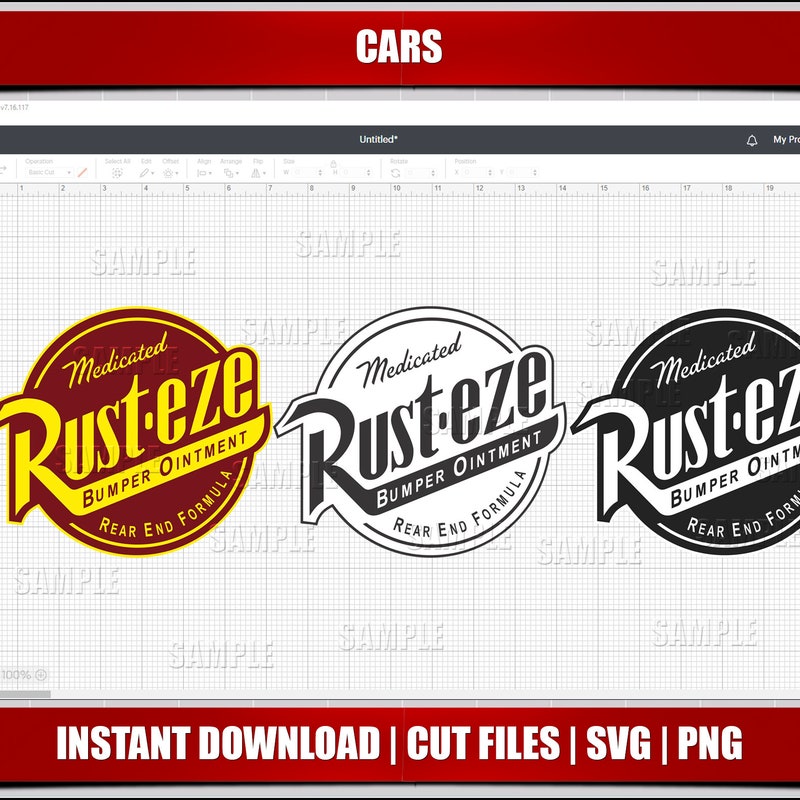The image size is (800, 800).
Task: Click the Rotate value stepper arrow
Action: click(x=433, y=172)
